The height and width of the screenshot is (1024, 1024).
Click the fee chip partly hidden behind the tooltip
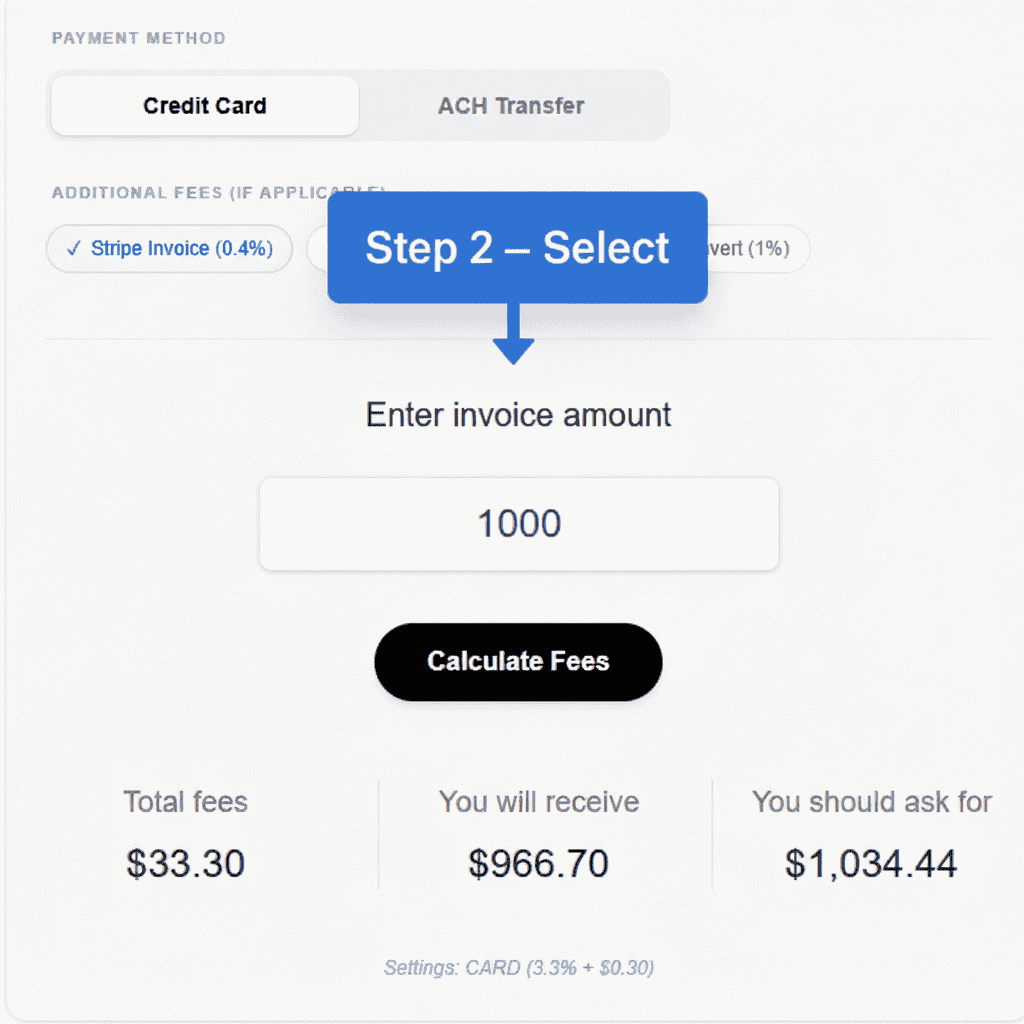point(317,249)
